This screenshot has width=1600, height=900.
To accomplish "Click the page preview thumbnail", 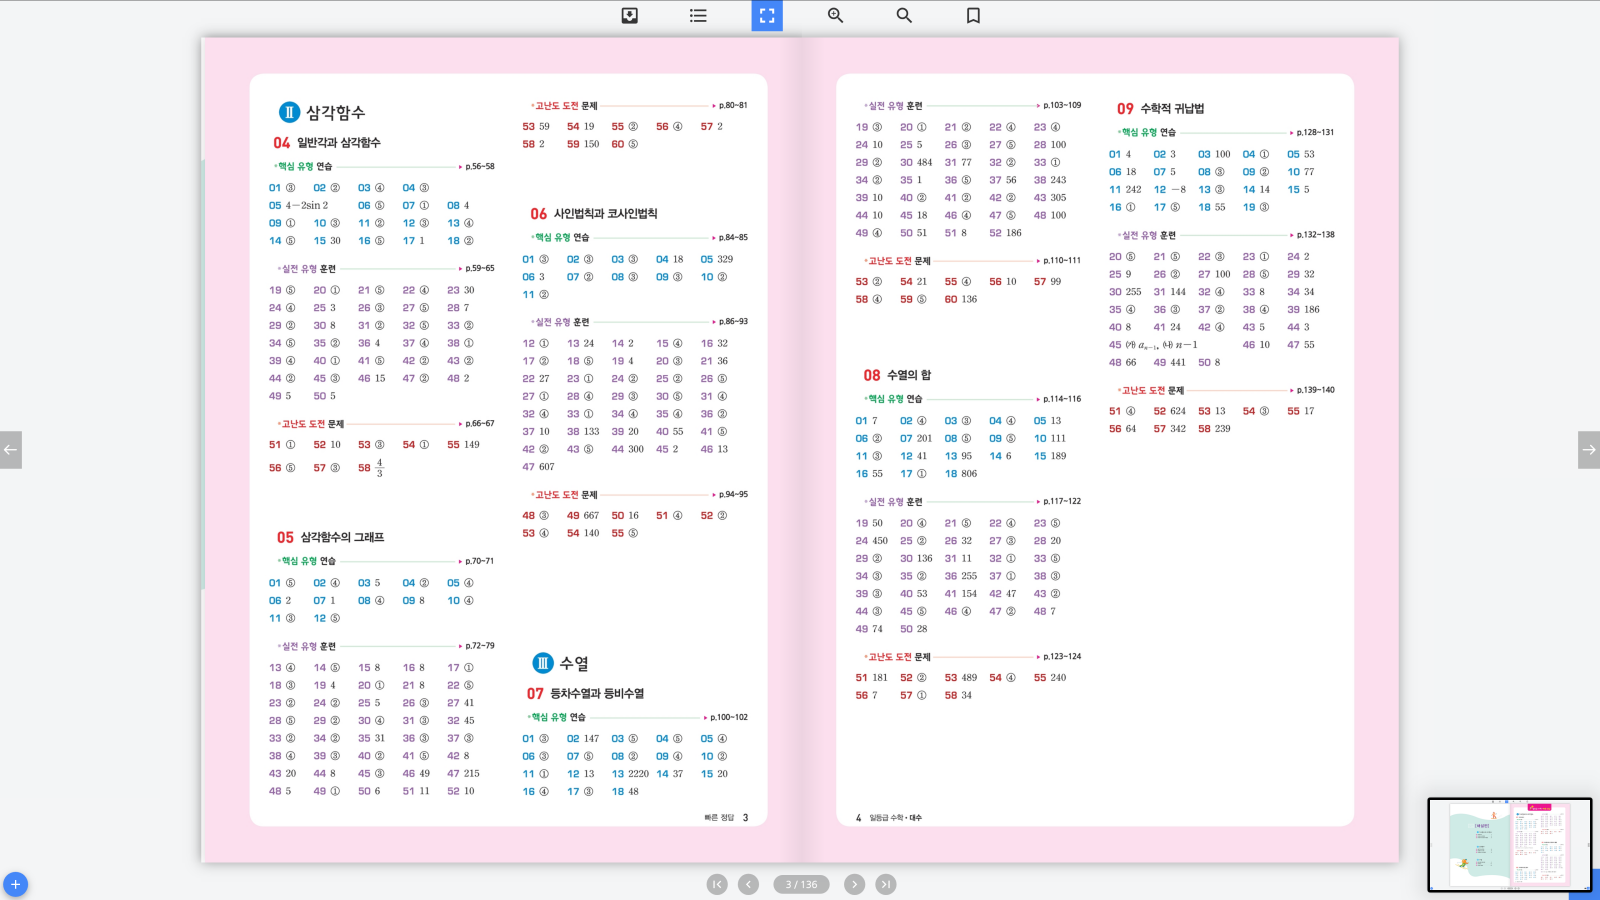I will [1509, 844].
